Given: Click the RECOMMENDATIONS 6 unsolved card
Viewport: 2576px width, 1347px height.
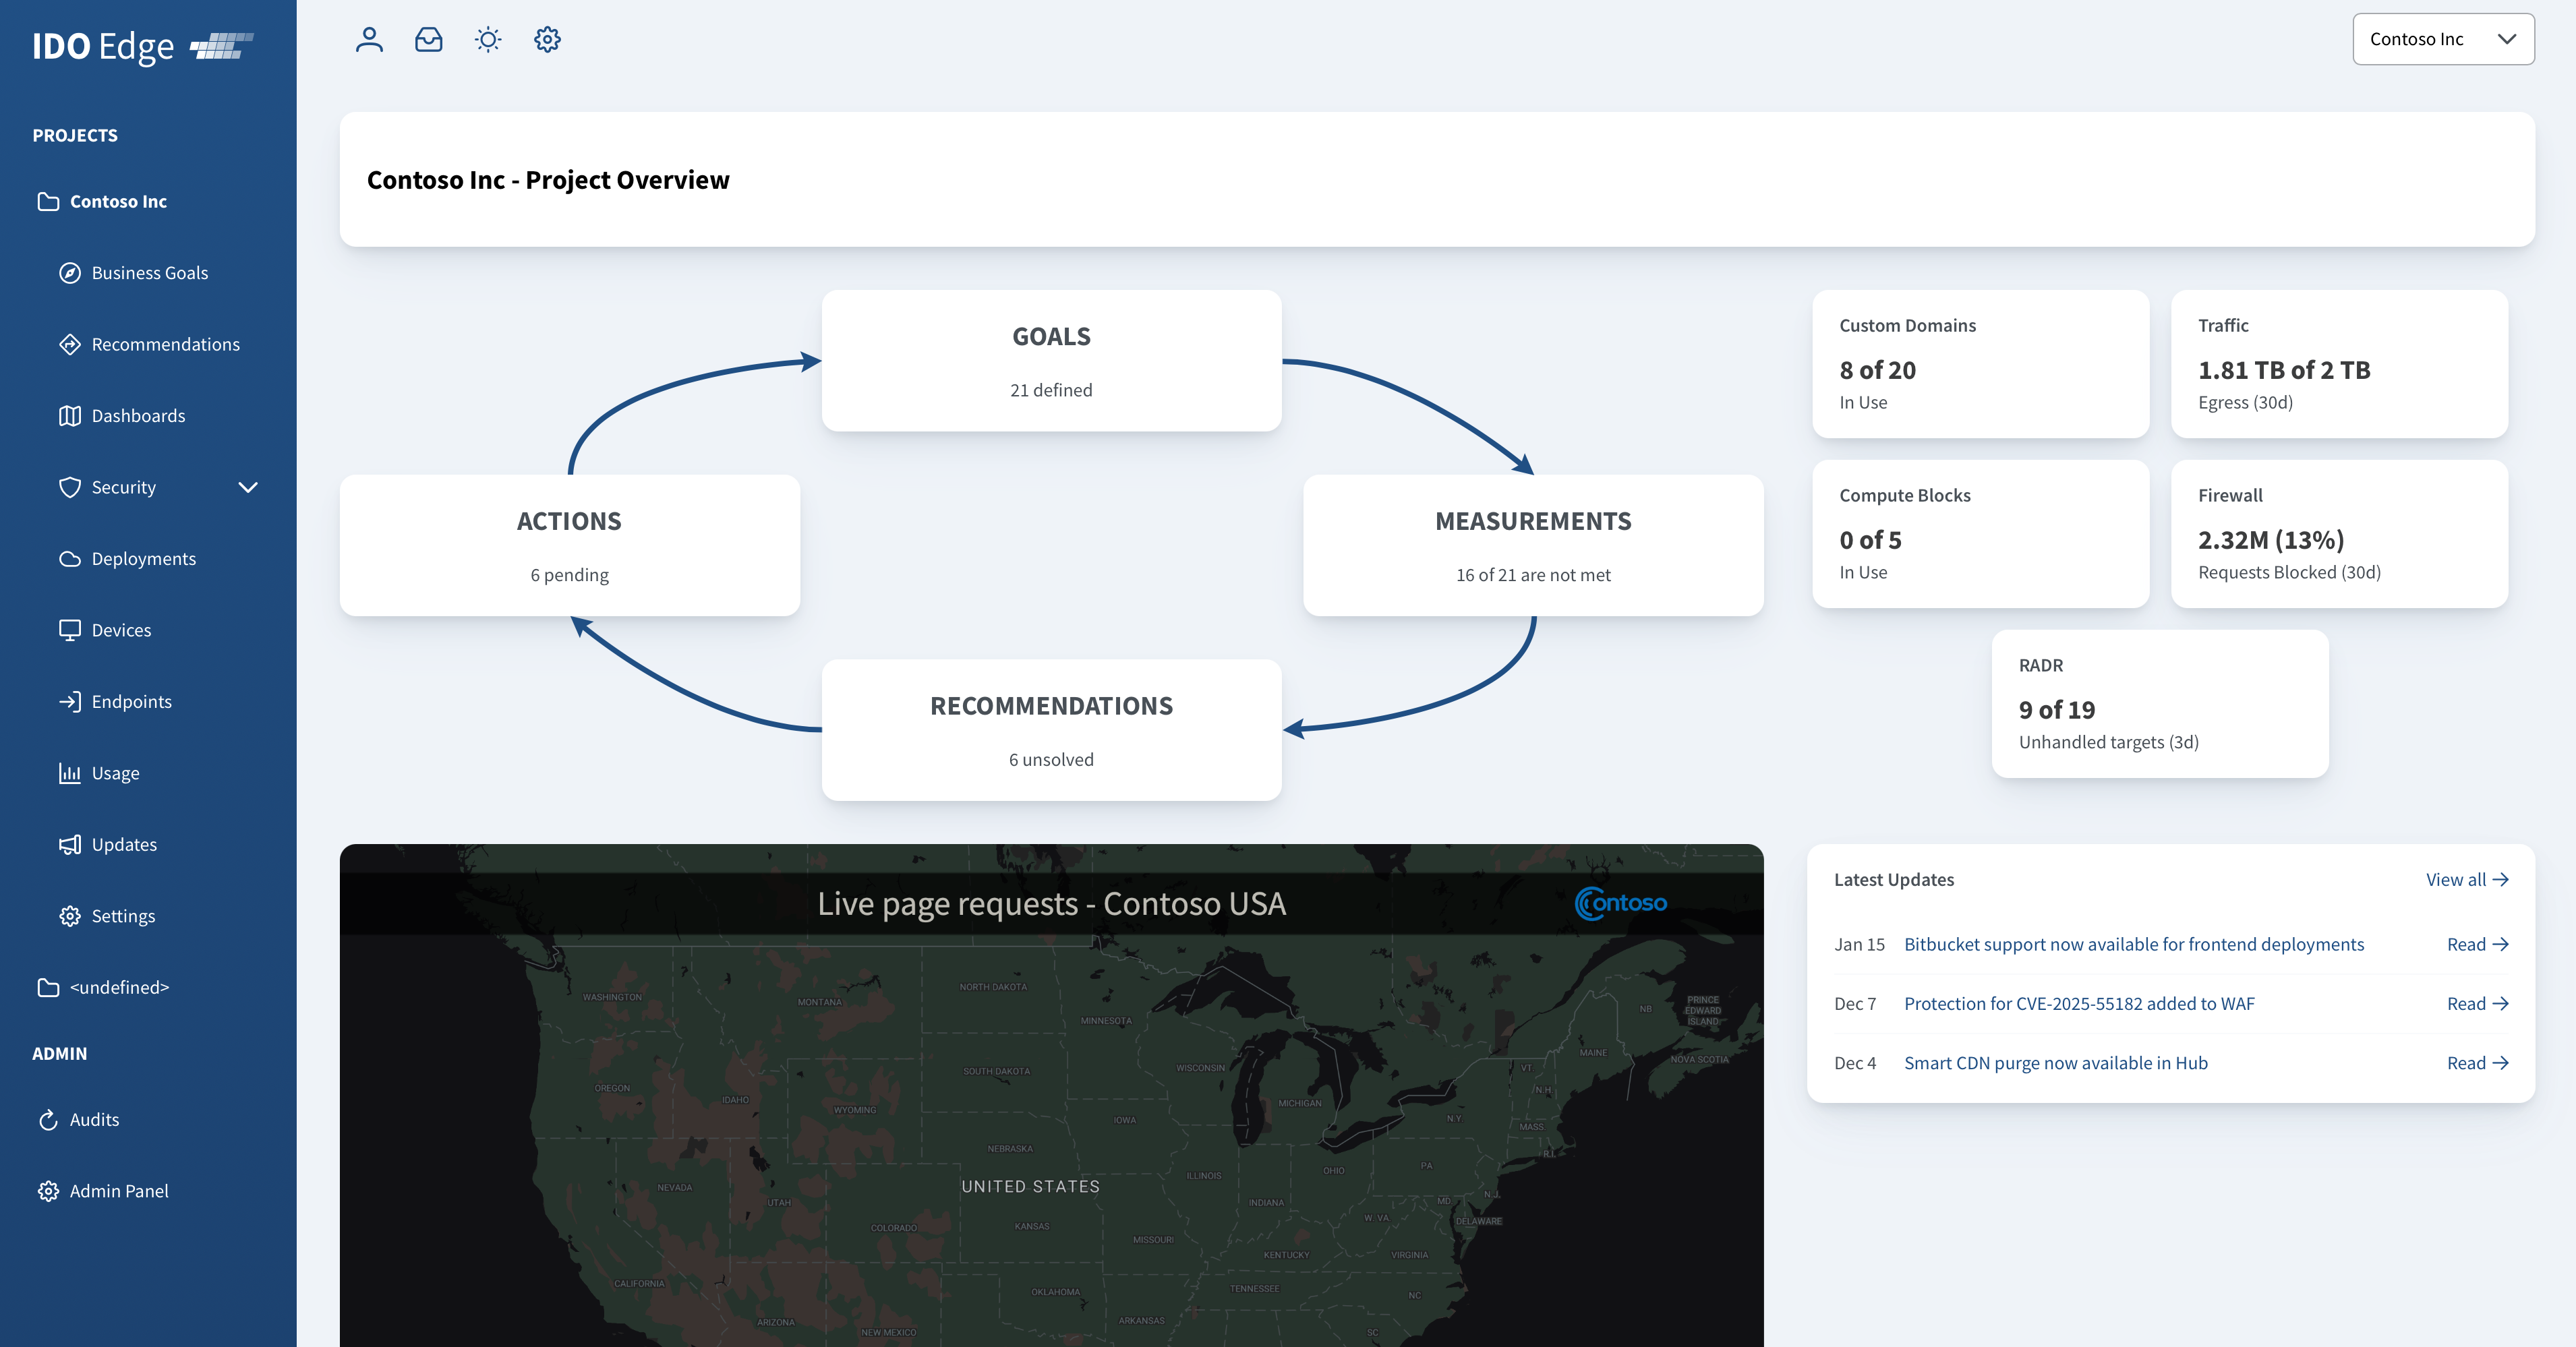Looking at the screenshot, I should [1051, 730].
